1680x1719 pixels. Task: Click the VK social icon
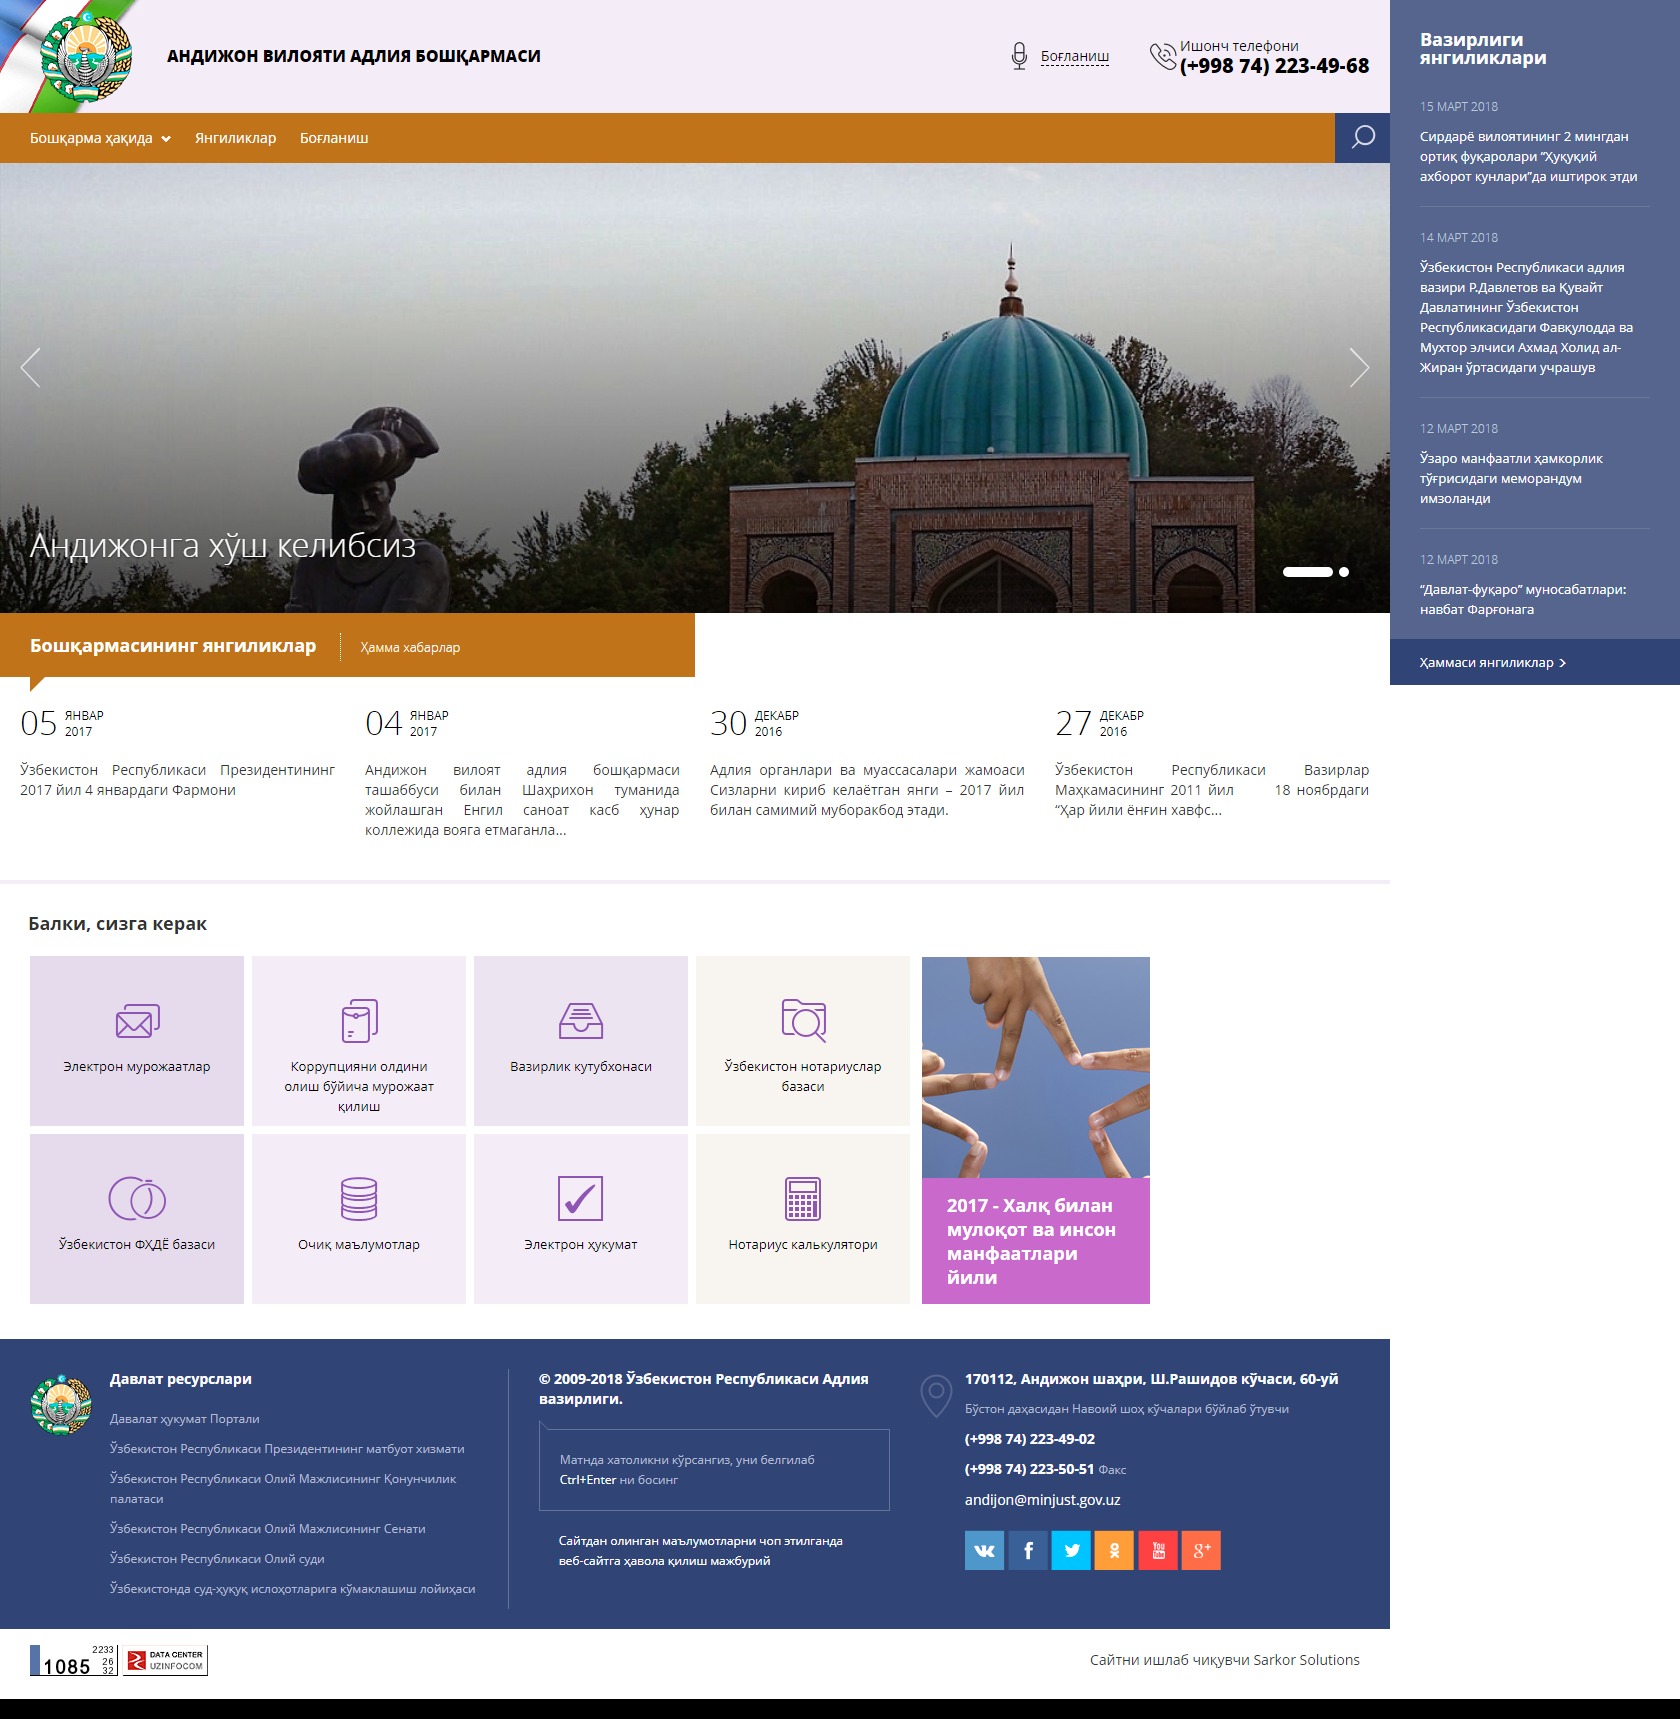tap(984, 1550)
